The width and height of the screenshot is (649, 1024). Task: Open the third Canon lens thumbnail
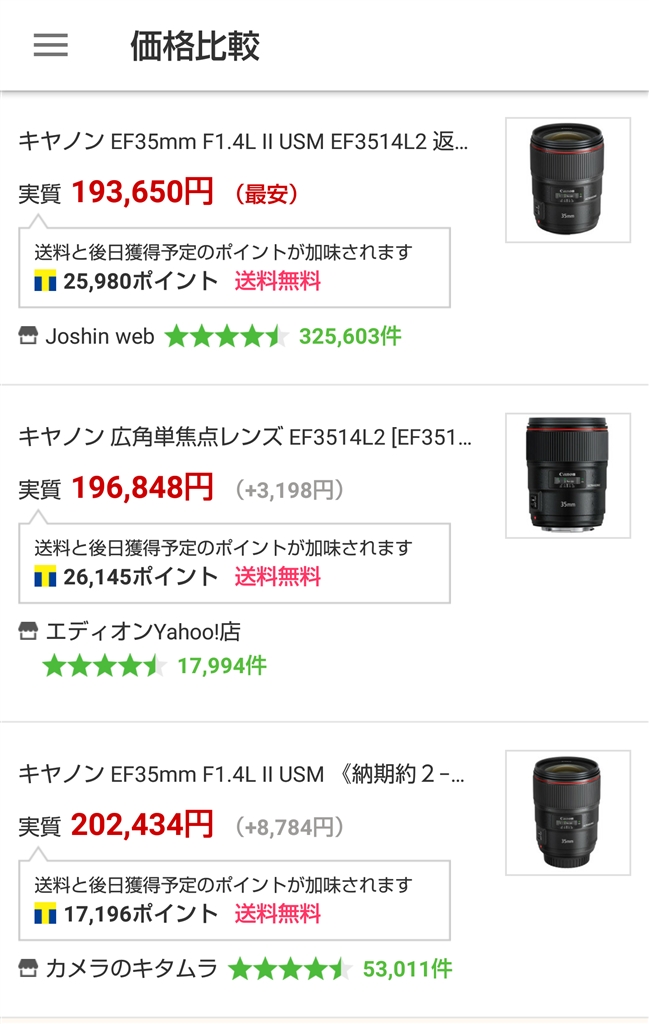[x=567, y=812]
